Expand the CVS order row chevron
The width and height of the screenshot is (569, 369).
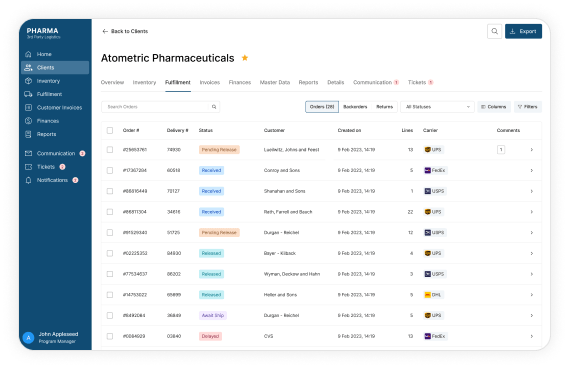pyautogui.click(x=532, y=336)
